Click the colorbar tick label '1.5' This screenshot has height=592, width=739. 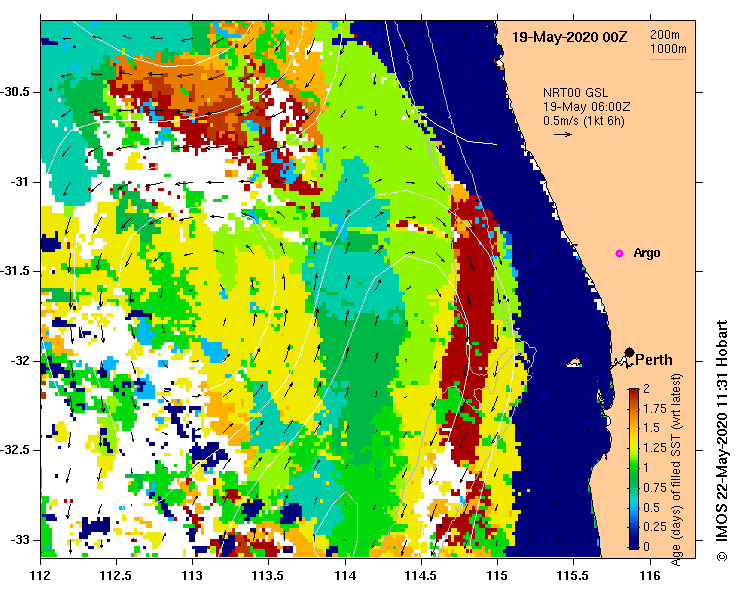[x=651, y=428]
